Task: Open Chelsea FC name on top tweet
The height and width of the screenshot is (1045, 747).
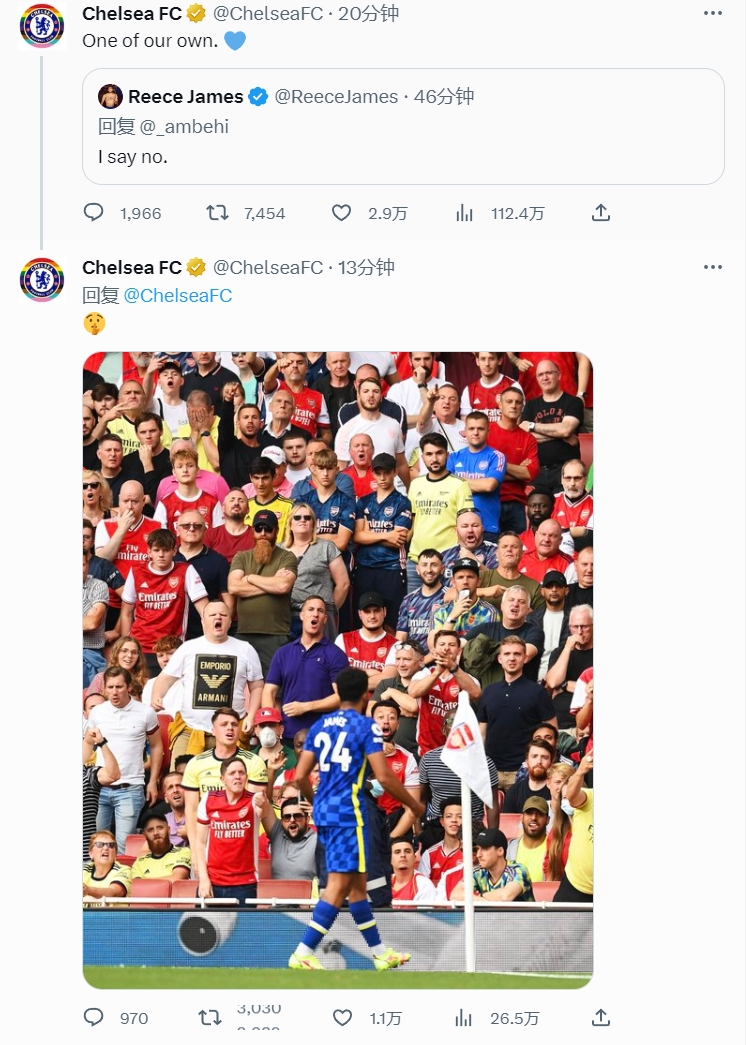Action: (132, 13)
